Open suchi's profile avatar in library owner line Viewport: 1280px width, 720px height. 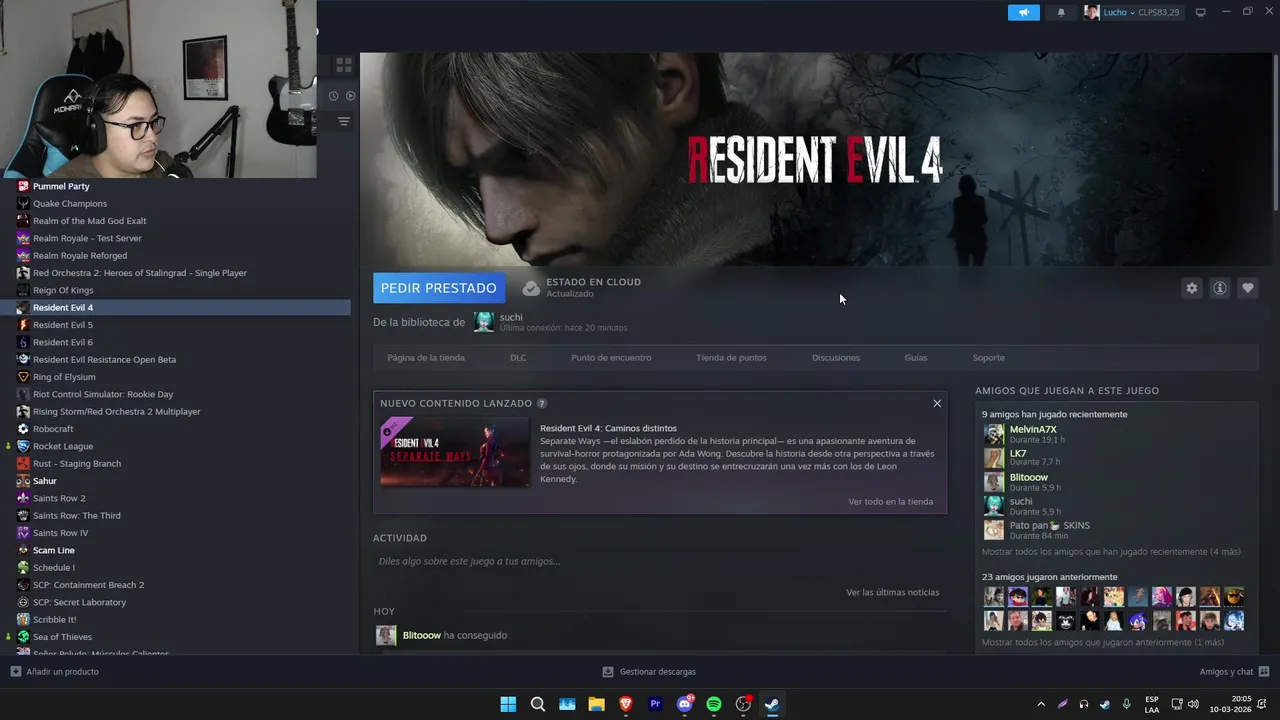484,322
